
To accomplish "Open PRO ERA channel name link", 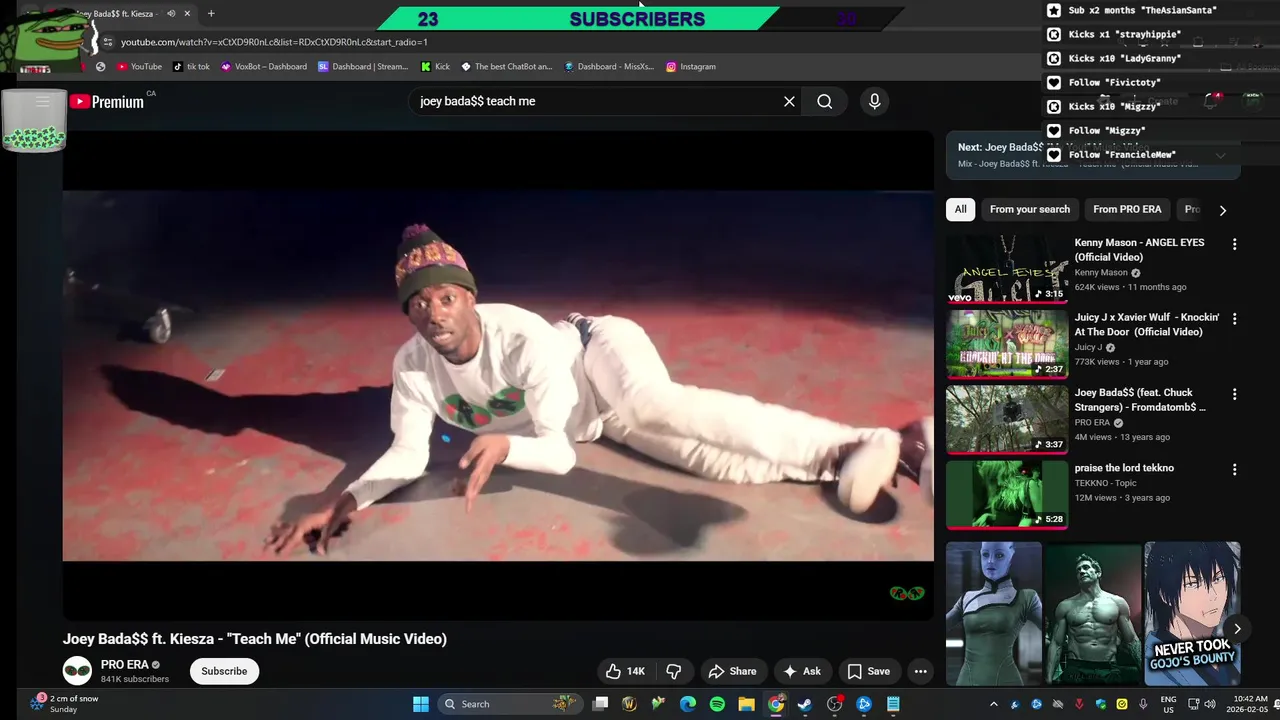I will [124, 664].
